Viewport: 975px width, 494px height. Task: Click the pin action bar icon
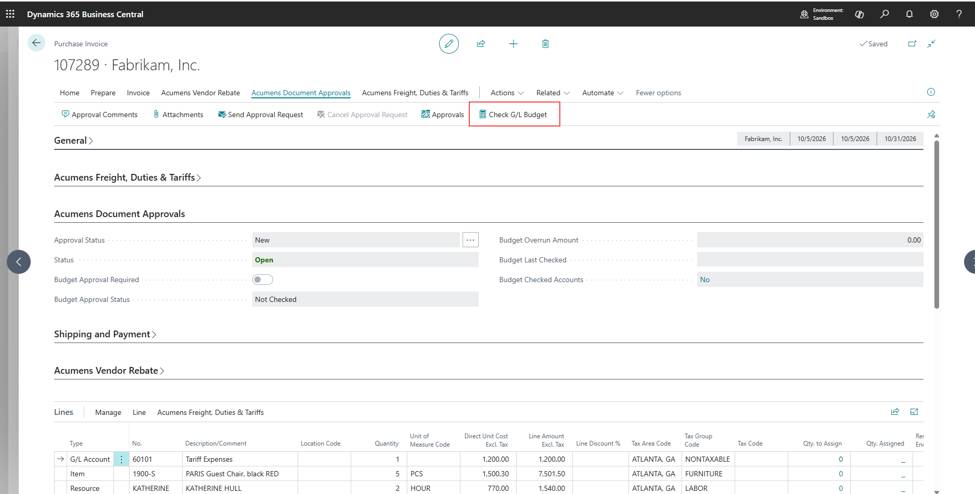[x=931, y=114]
